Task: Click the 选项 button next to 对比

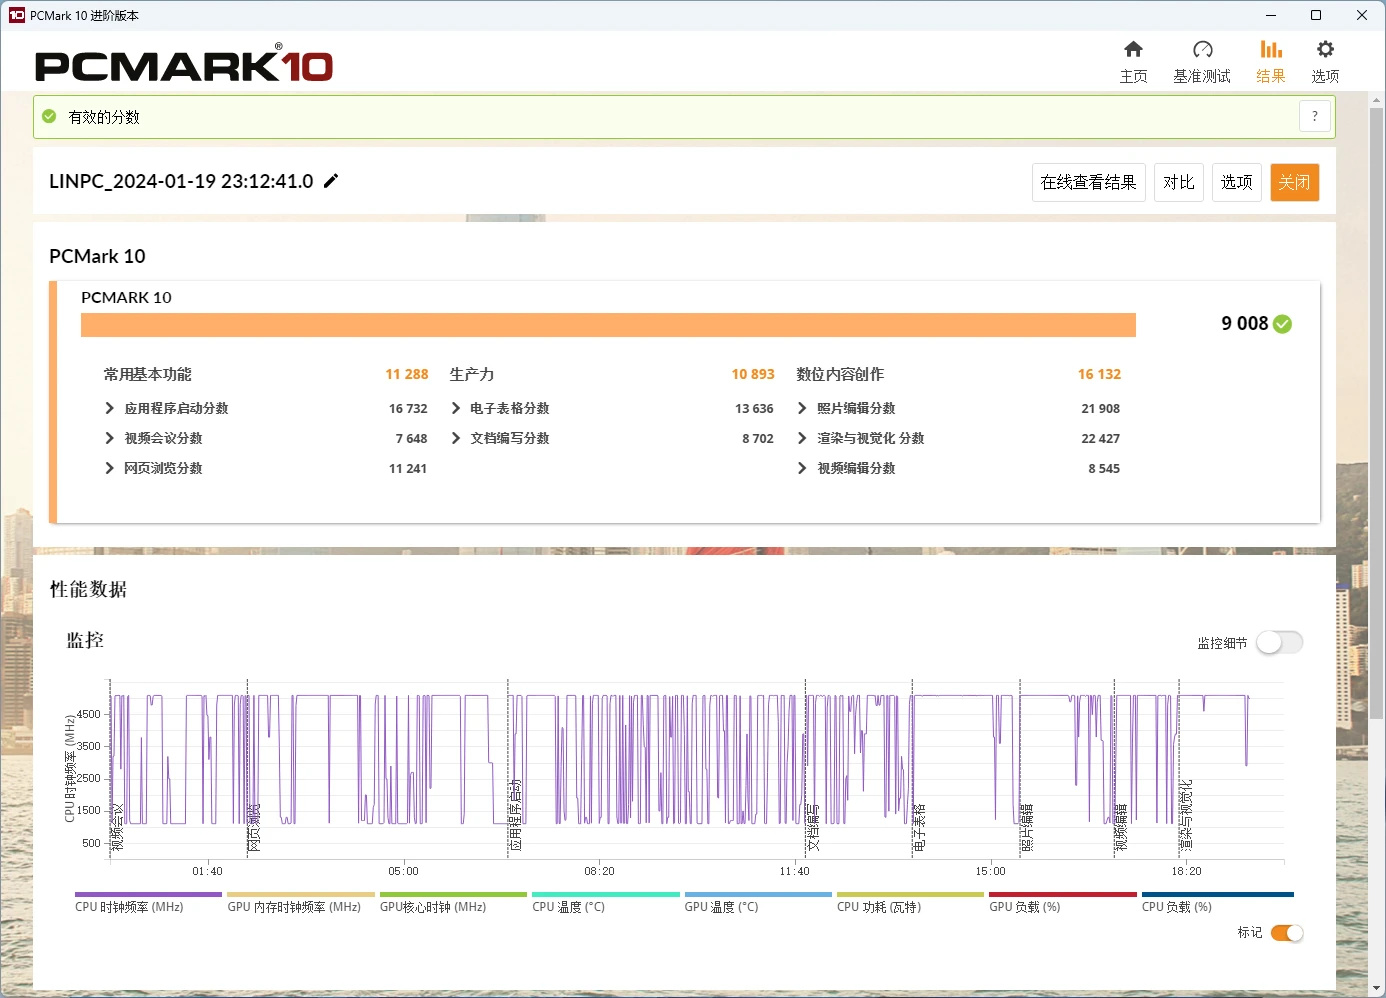Action: click(1236, 182)
